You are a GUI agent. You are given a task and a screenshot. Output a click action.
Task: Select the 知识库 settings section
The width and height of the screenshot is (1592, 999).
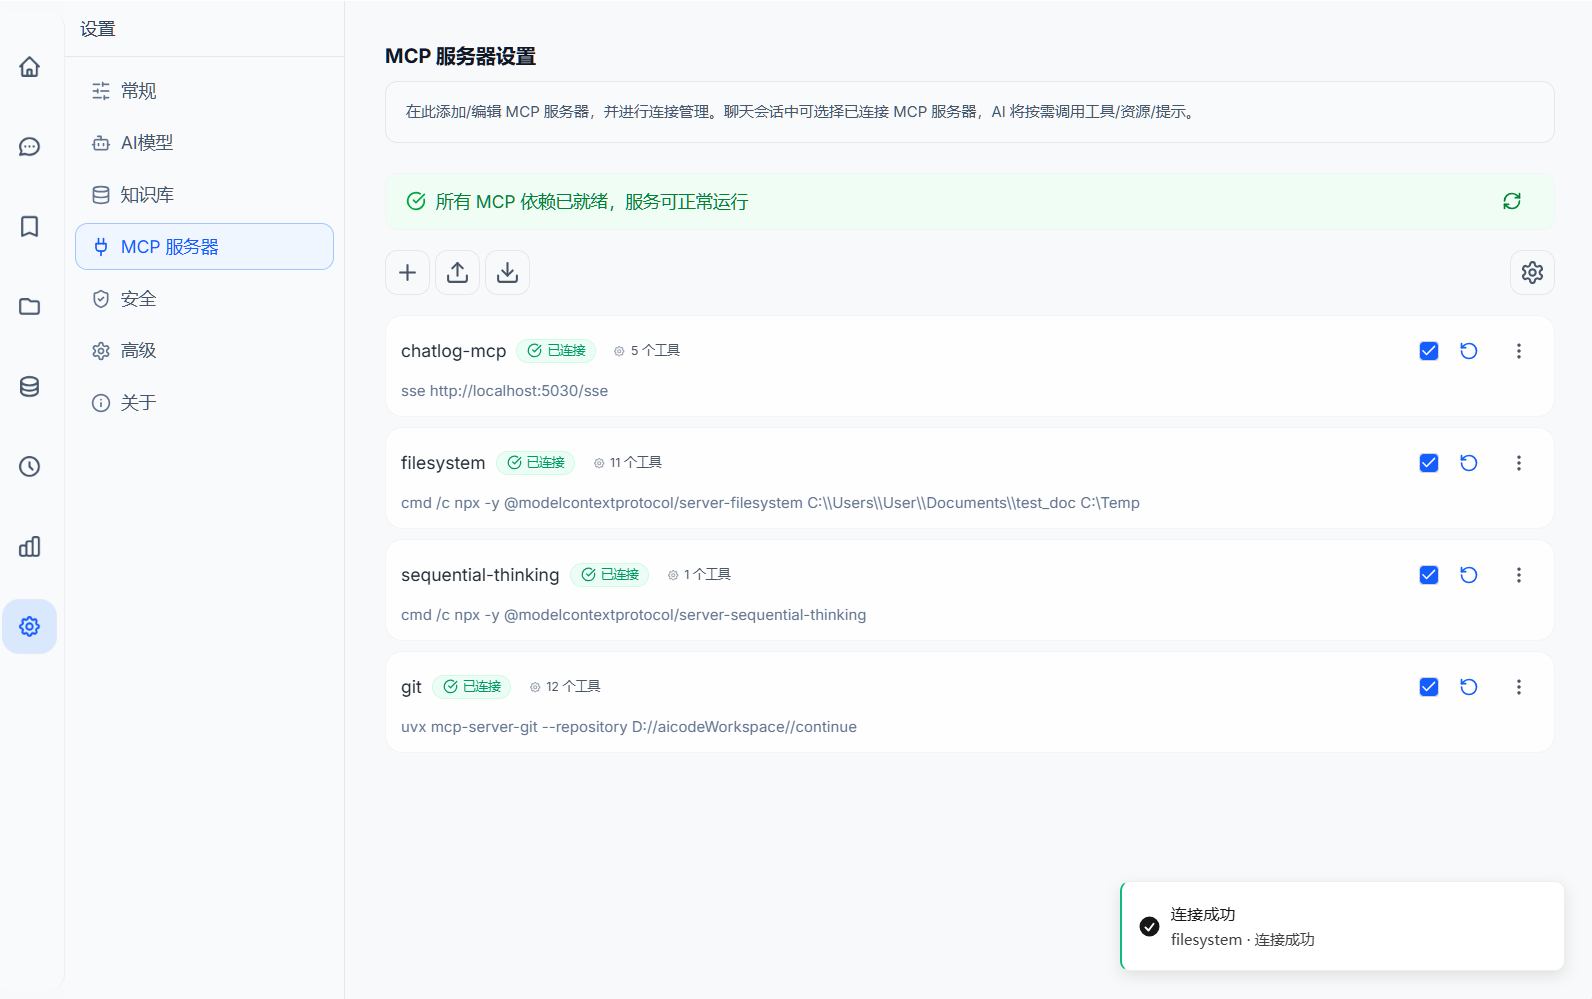(x=146, y=195)
